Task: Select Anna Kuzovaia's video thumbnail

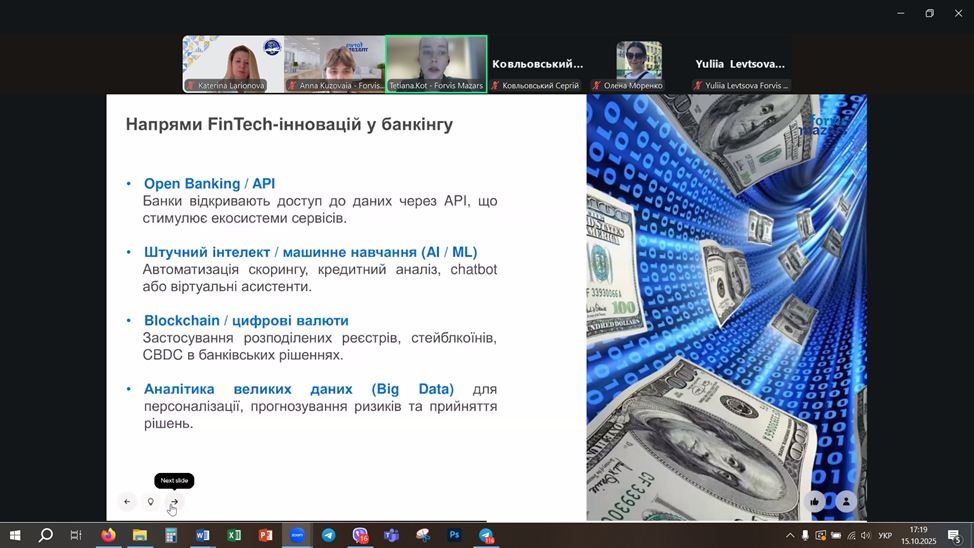Action: pos(334,64)
